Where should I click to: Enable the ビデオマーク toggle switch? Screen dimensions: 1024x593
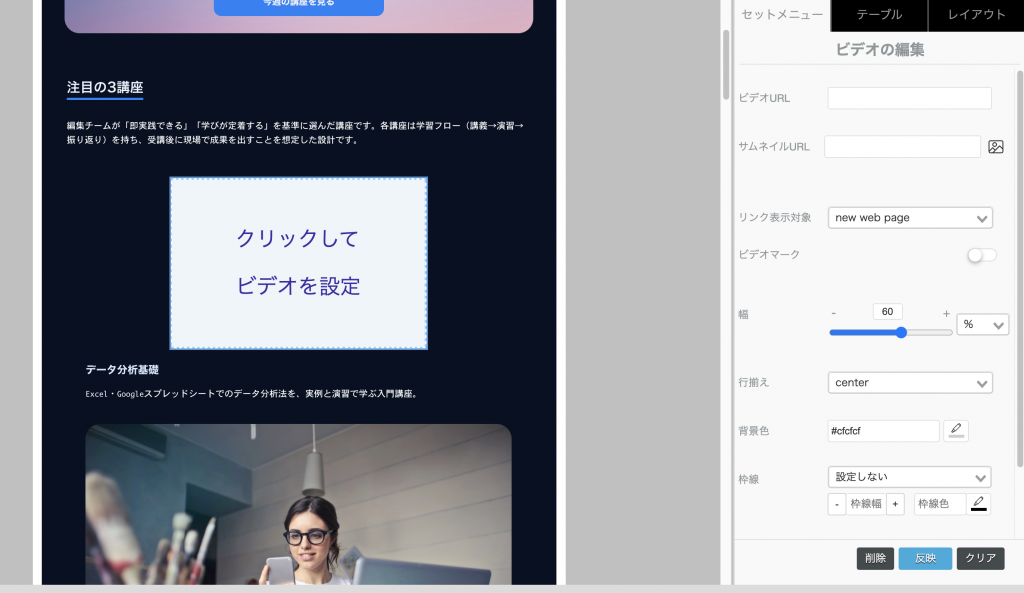981,256
